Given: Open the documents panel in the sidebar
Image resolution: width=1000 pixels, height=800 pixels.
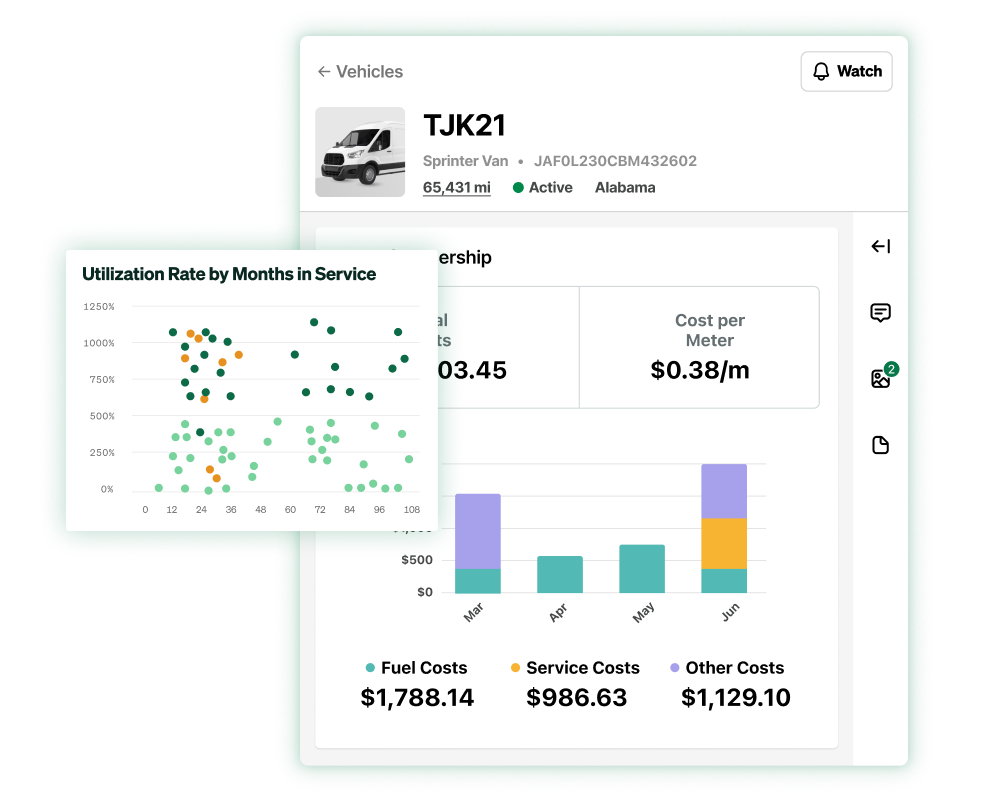Looking at the screenshot, I should tap(879, 444).
